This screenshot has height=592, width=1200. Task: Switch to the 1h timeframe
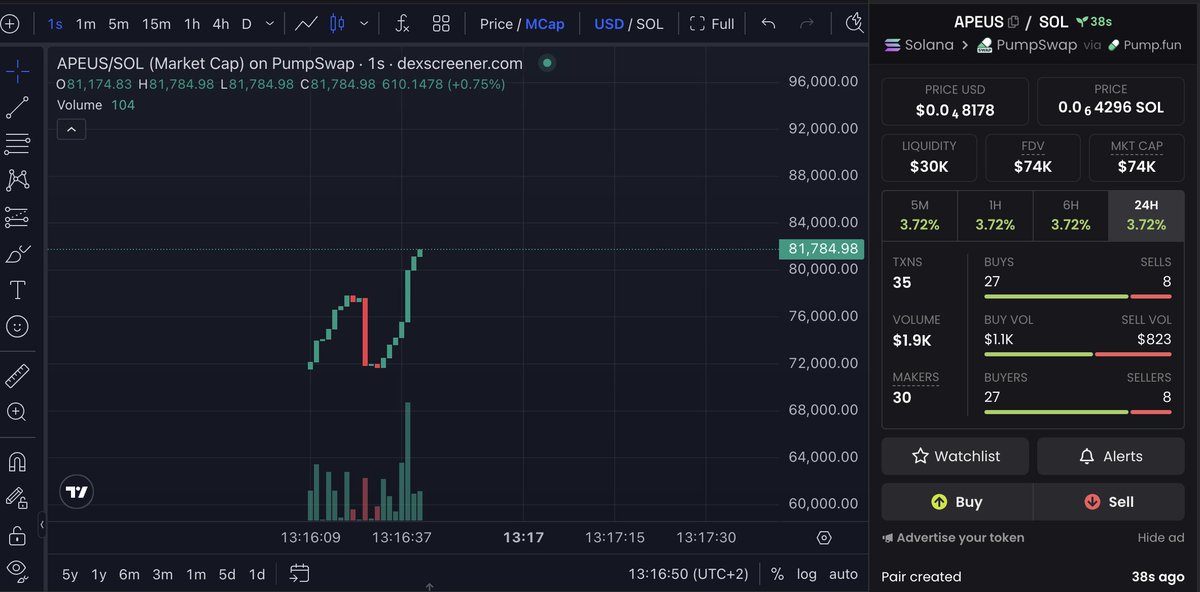(192, 23)
